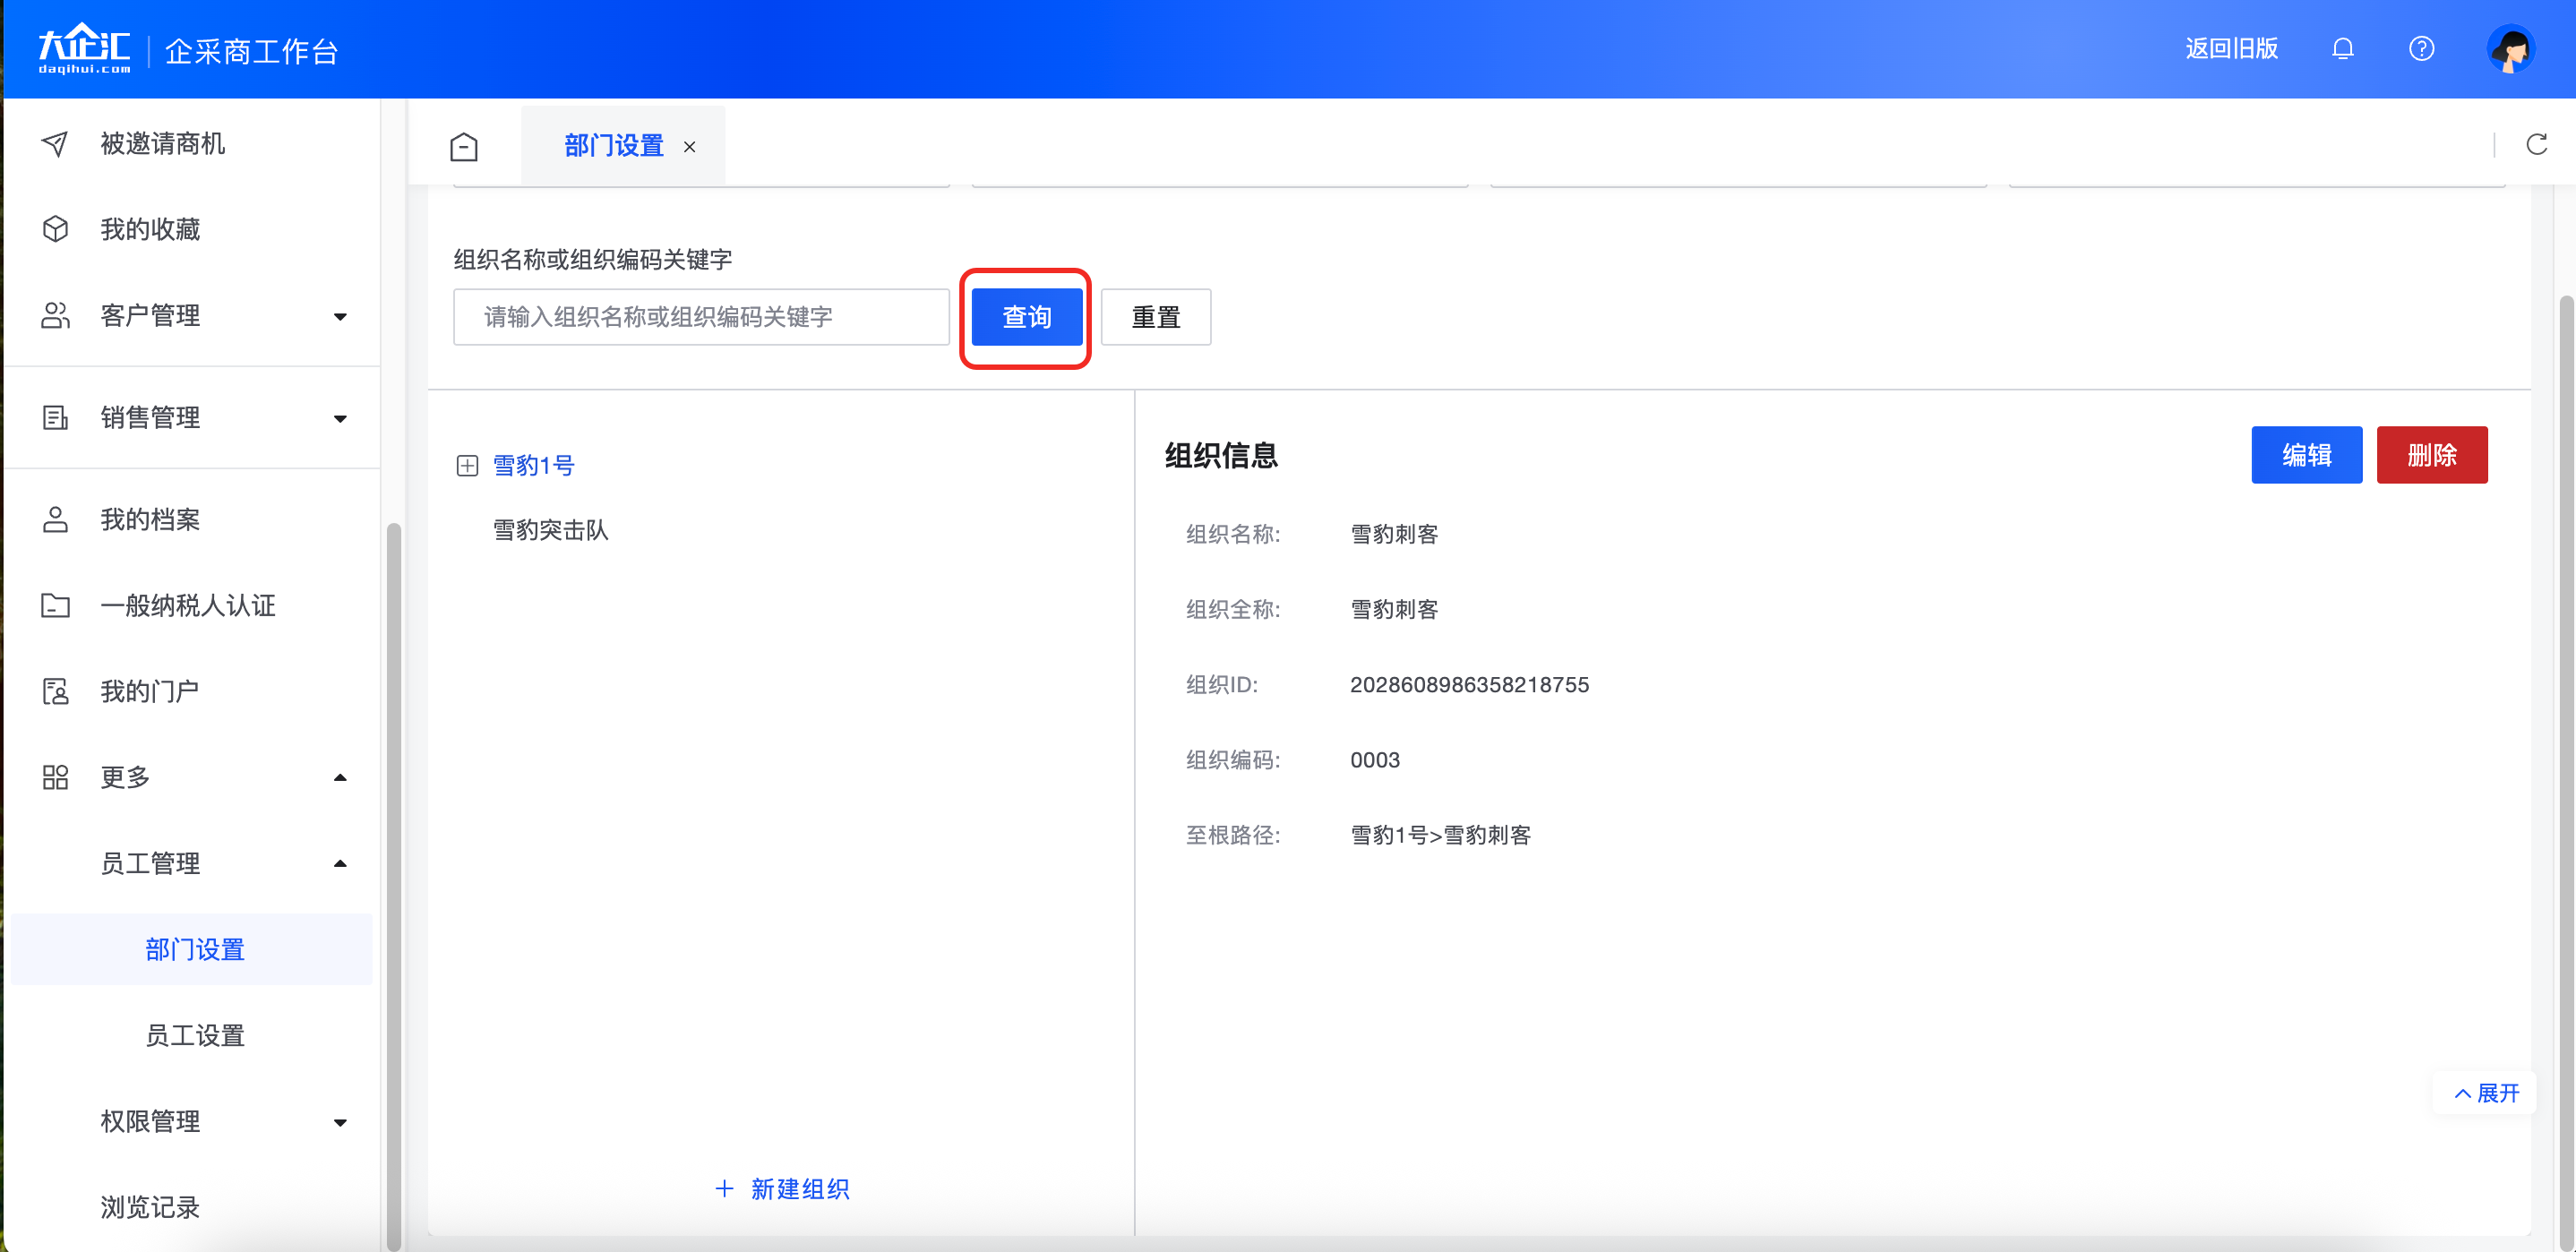Select 部门设置 in the sidebar

pyautogui.click(x=192, y=949)
